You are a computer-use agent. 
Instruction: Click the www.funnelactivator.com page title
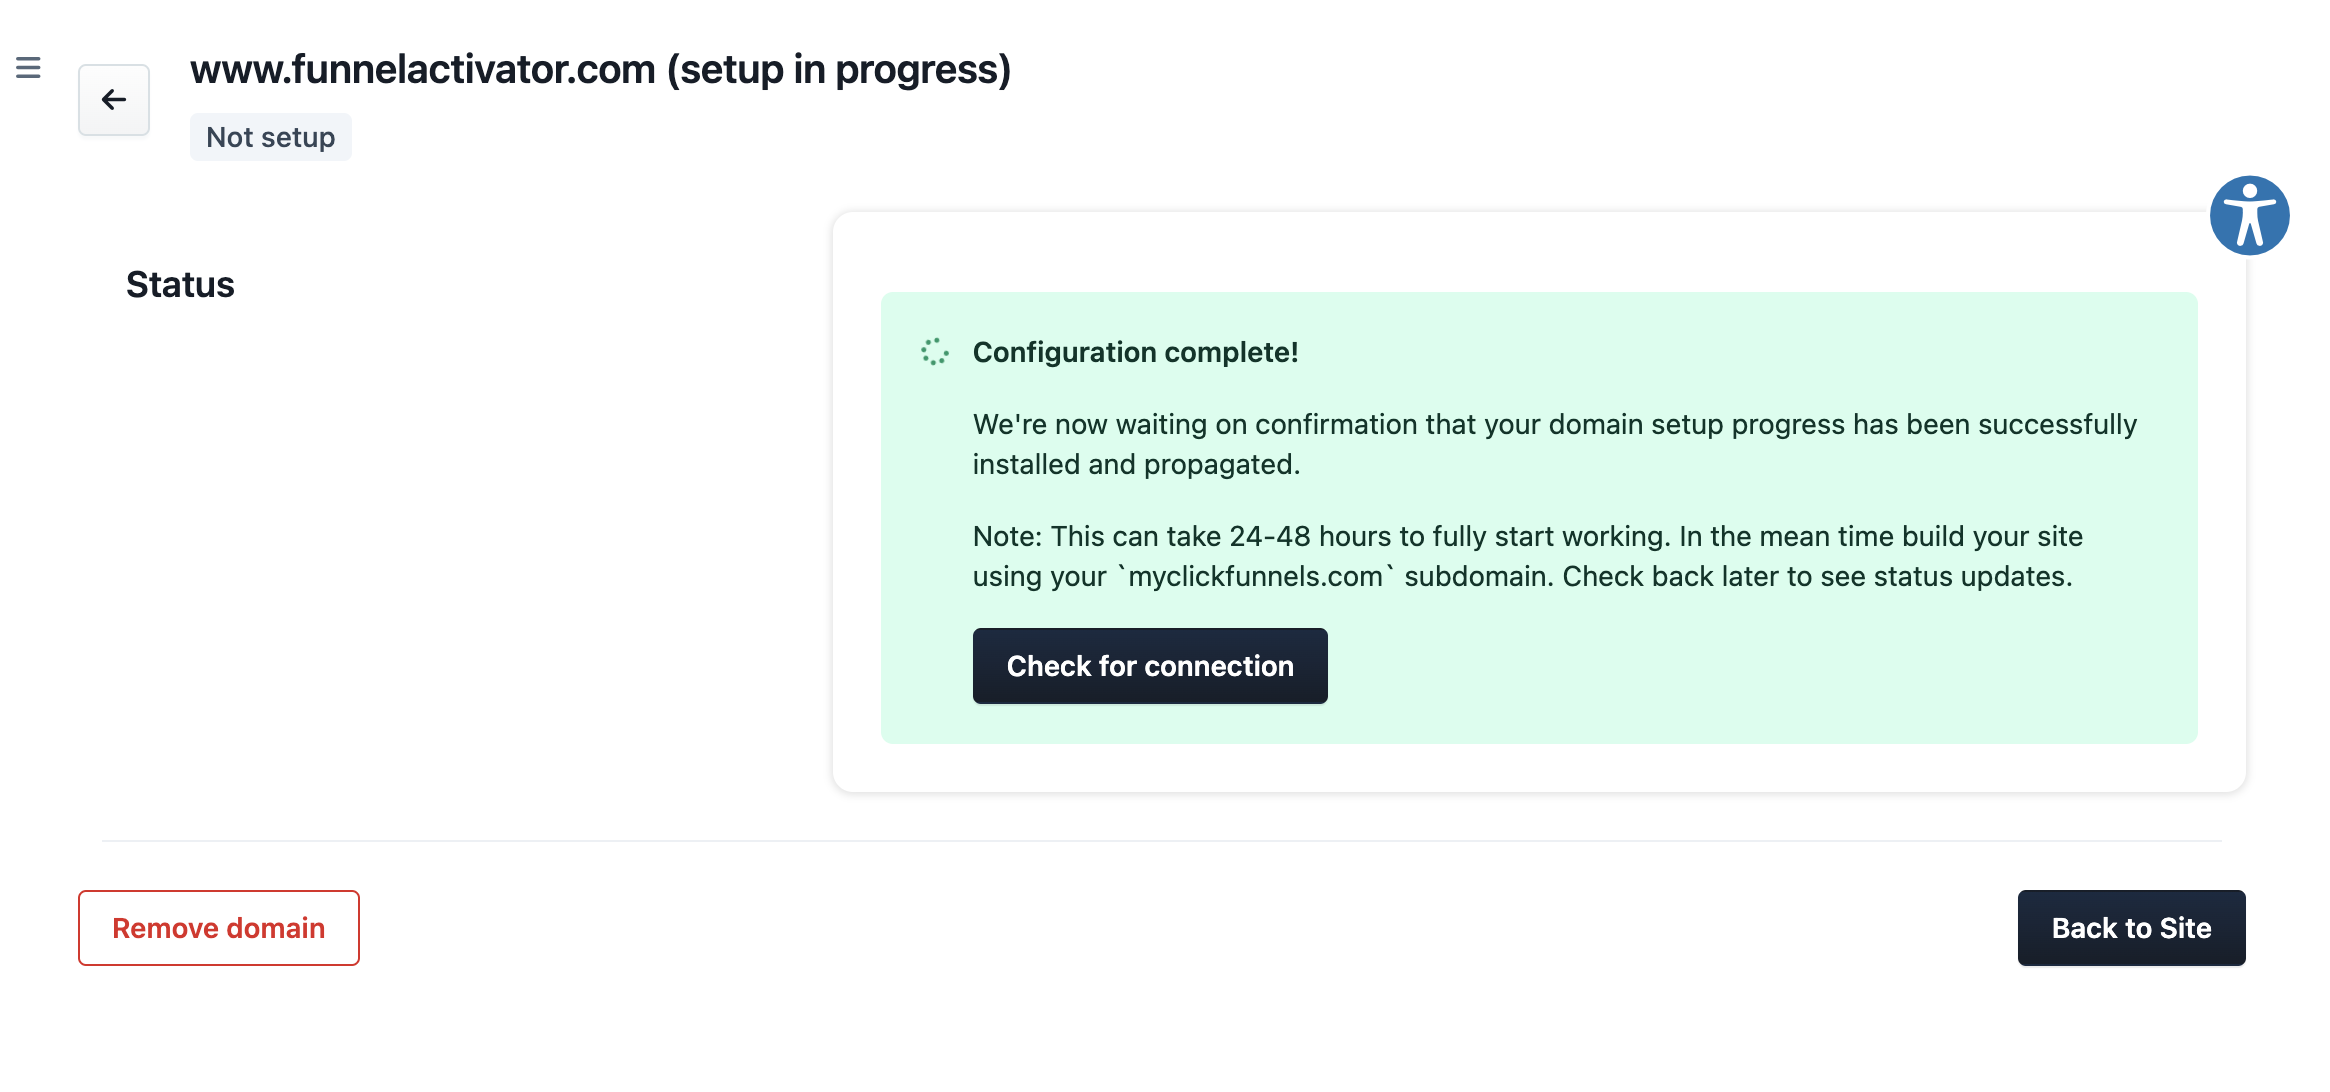[x=601, y=69]
